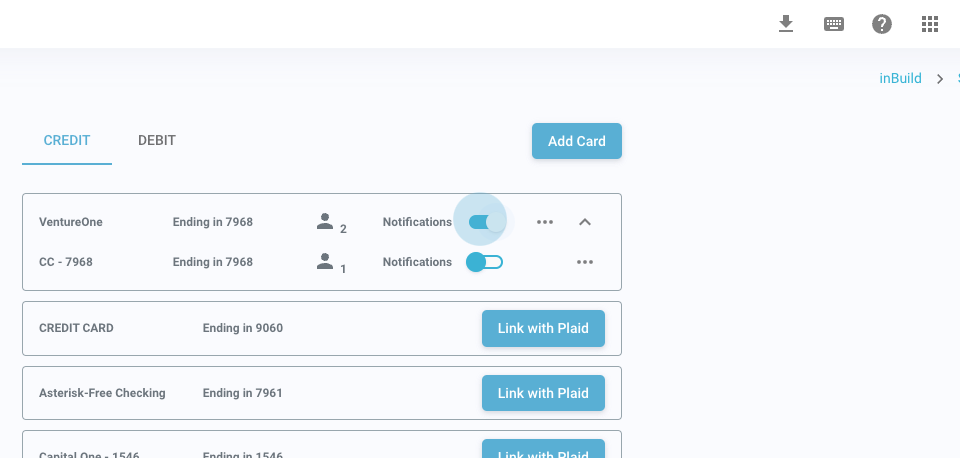This screenshot has width=960, height=458.
Task: Link Asterisk-Free Checking with Plaid
Action: [x=543, y=393]
